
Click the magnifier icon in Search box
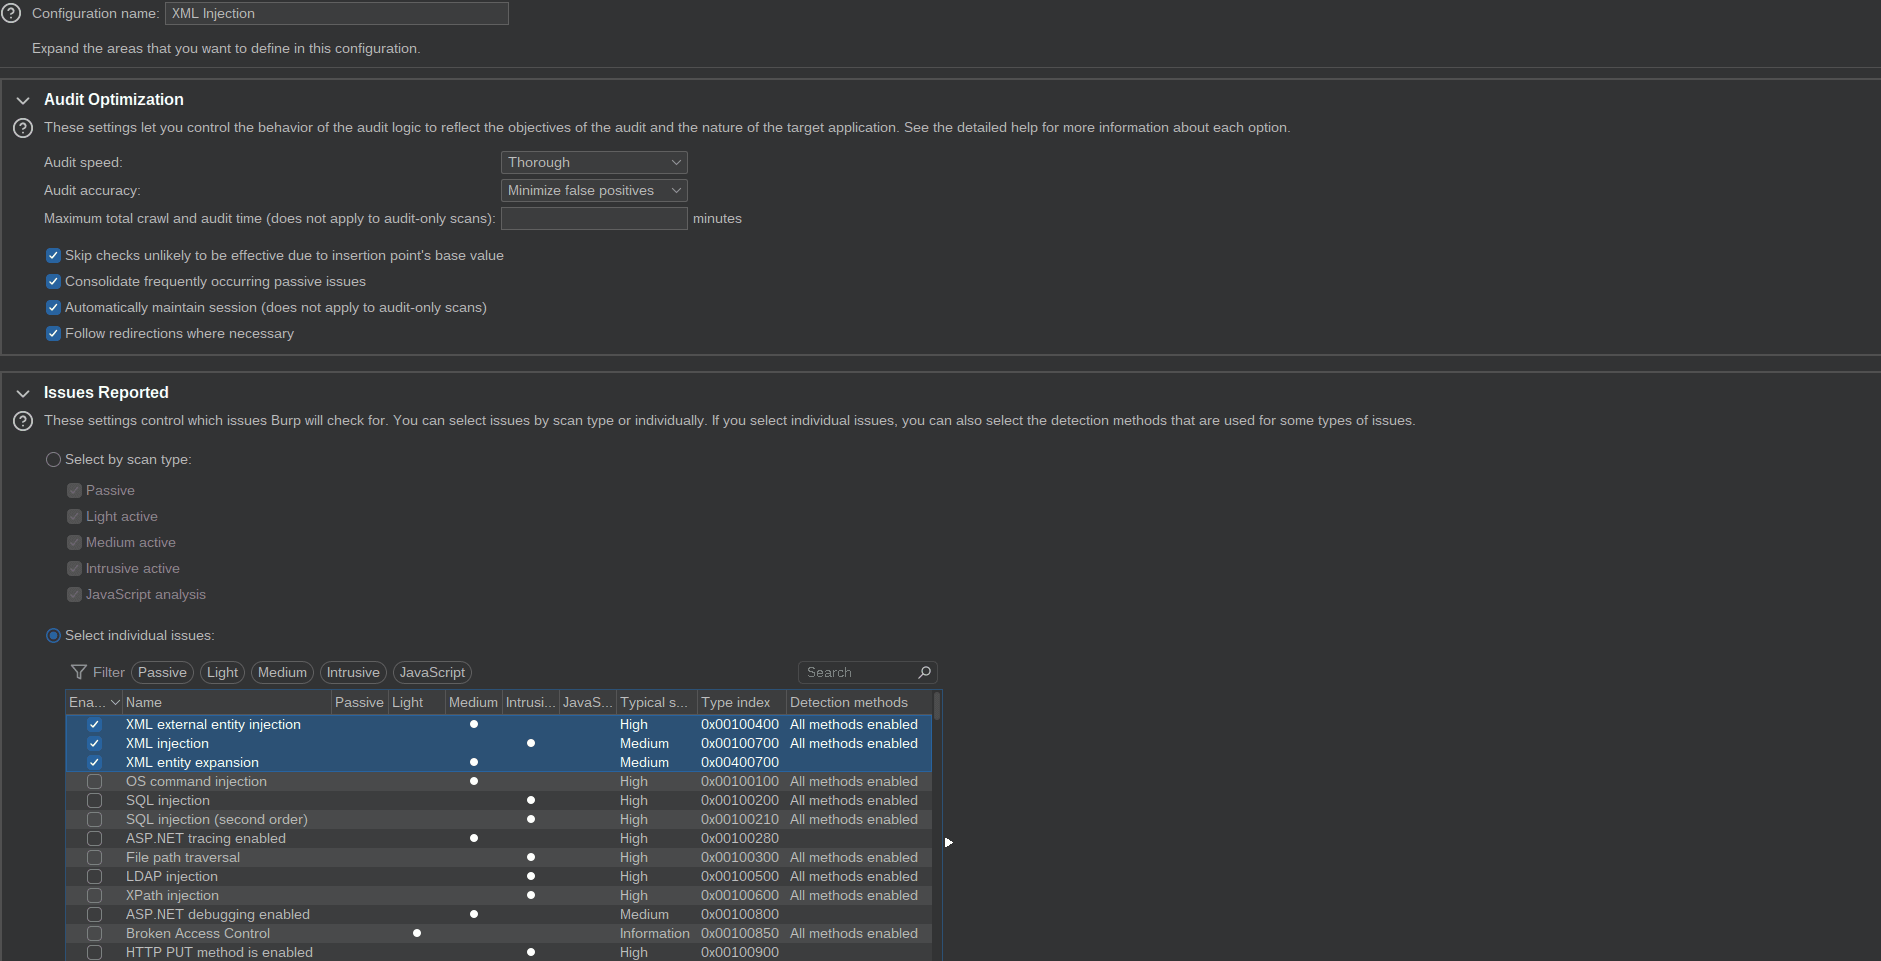[924, 672]
